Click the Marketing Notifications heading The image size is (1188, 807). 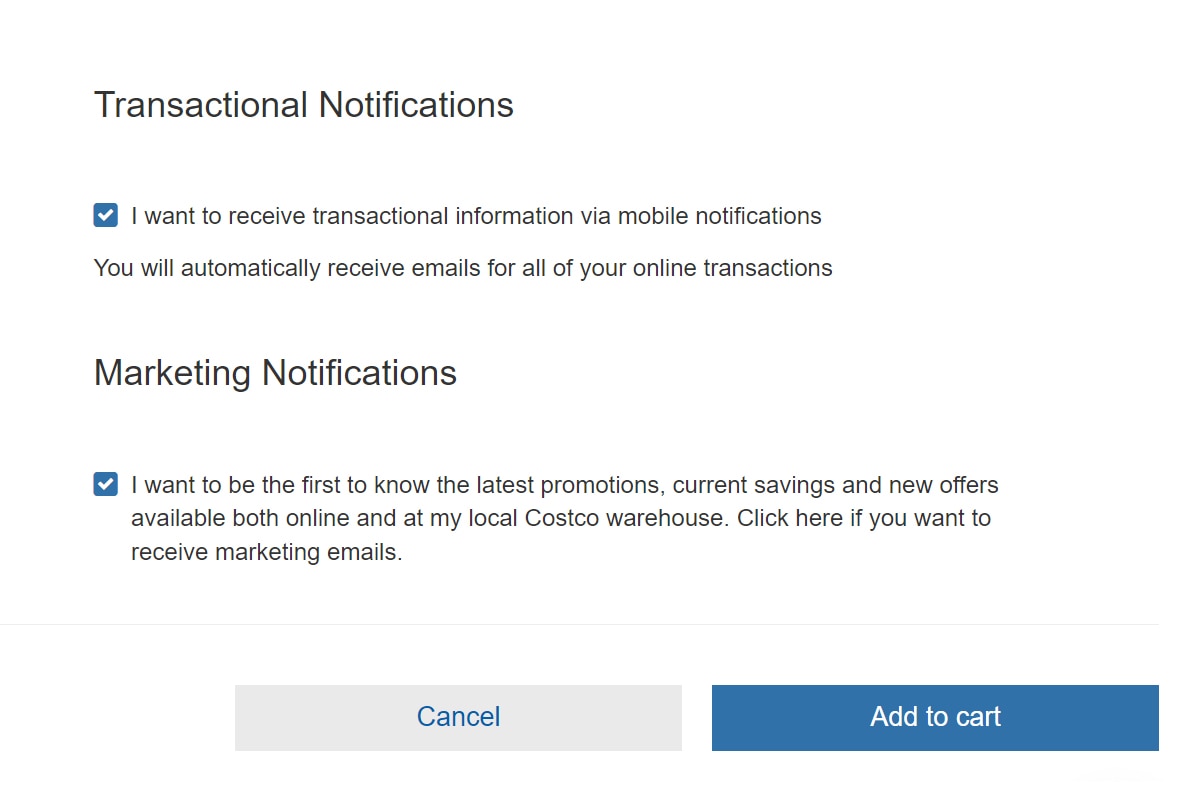(275, 373)
